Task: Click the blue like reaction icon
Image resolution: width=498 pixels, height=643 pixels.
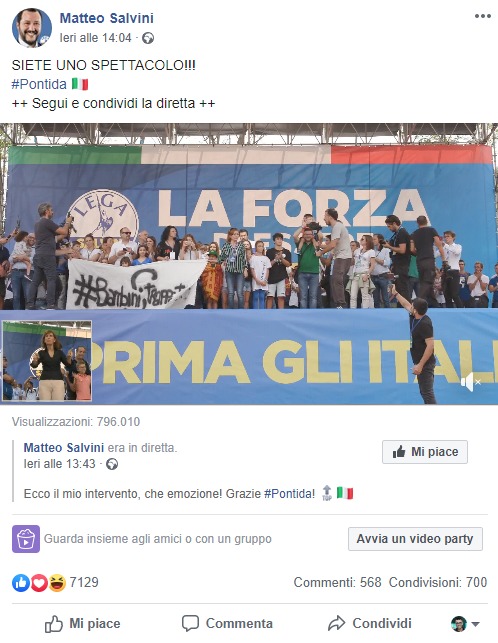Action: tap(21, 583)
